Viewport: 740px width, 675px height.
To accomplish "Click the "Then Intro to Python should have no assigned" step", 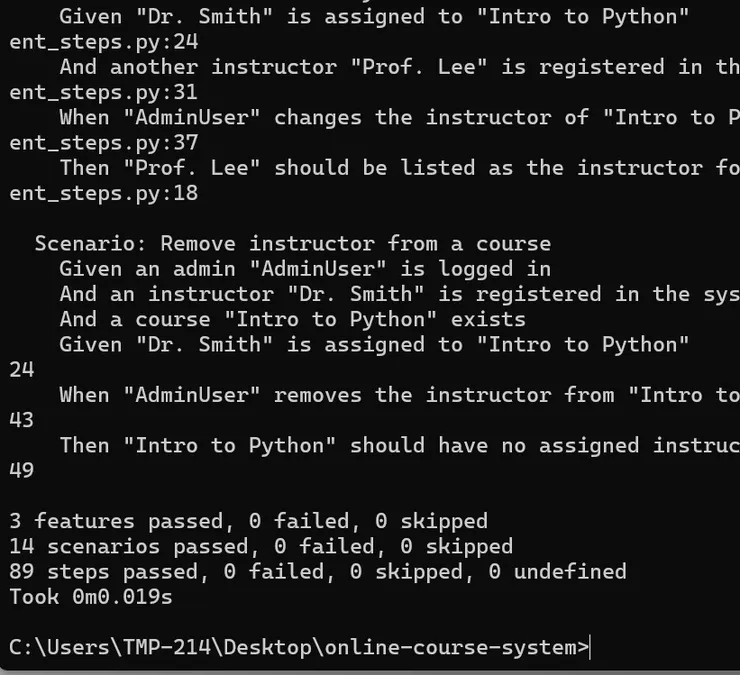I will coord(398,445).
